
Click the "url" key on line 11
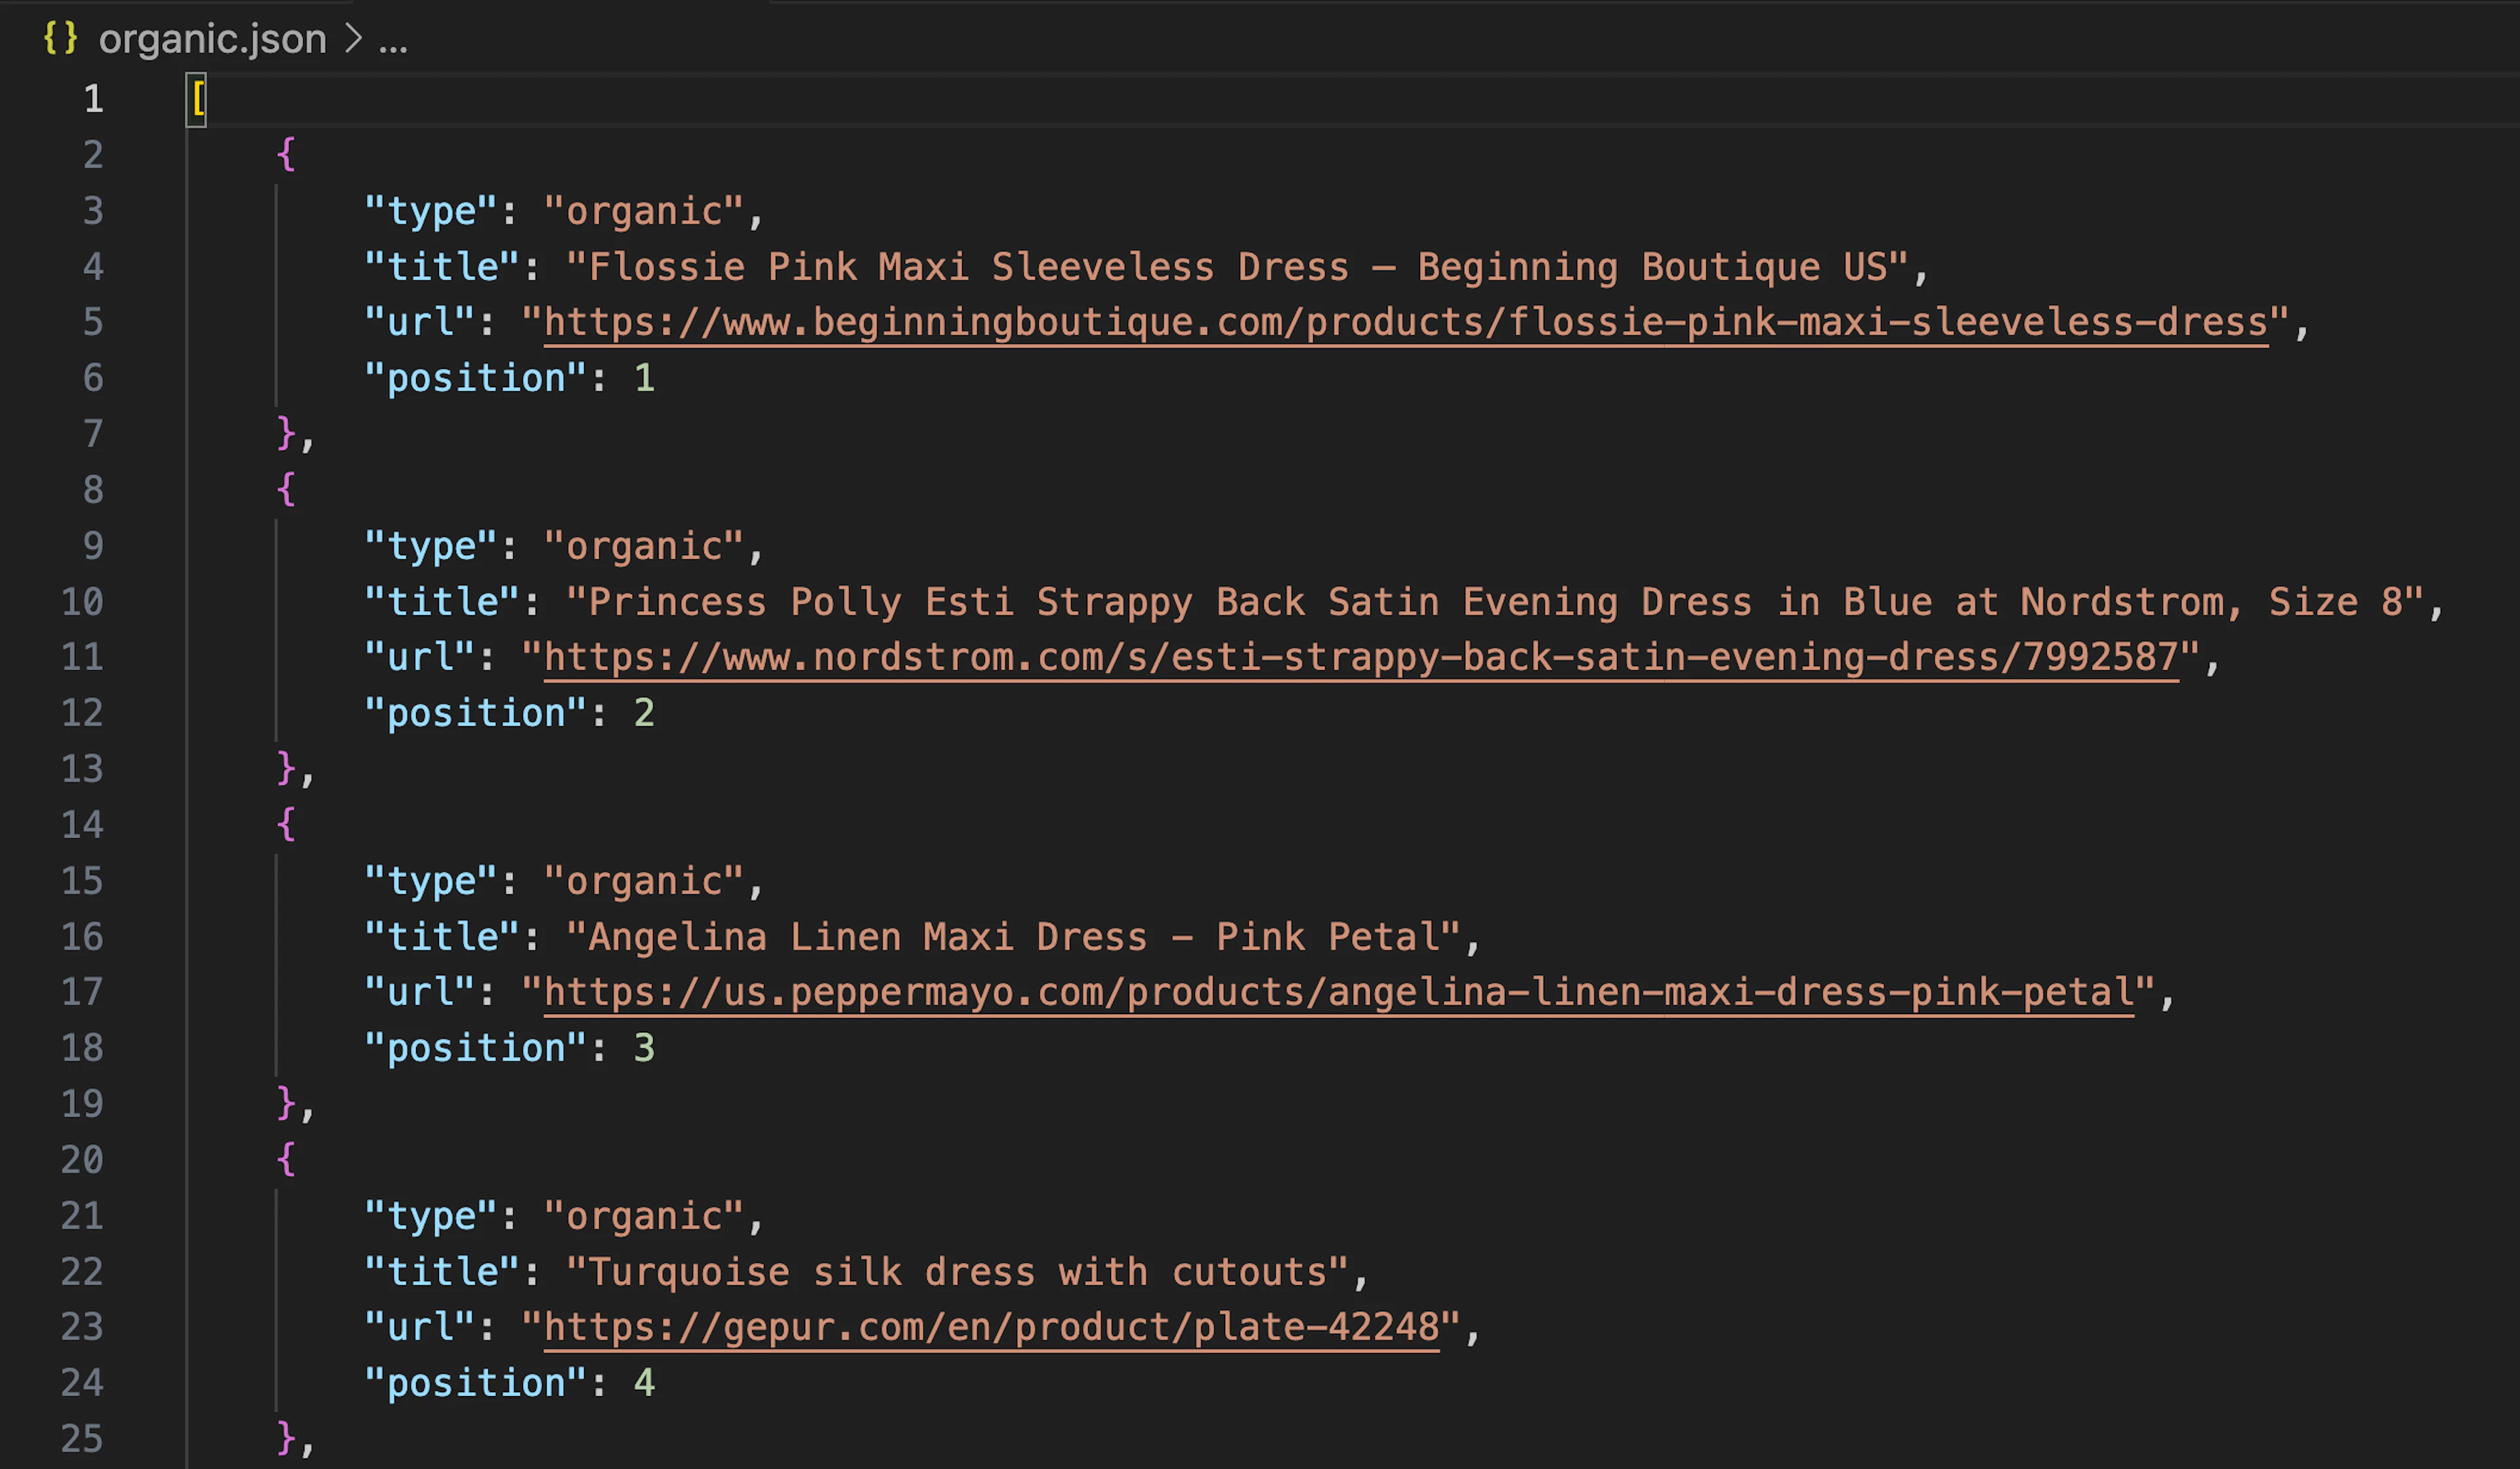(420, 657)
